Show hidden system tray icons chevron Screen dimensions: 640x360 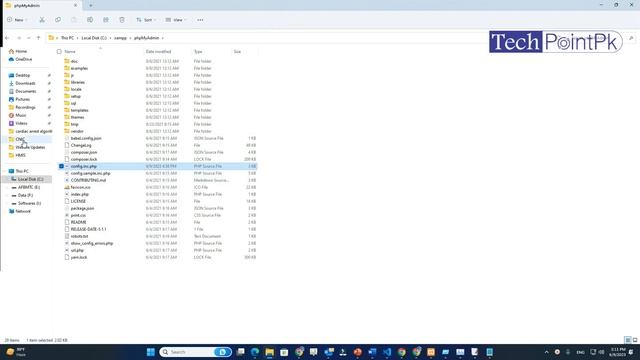point(547,352)
